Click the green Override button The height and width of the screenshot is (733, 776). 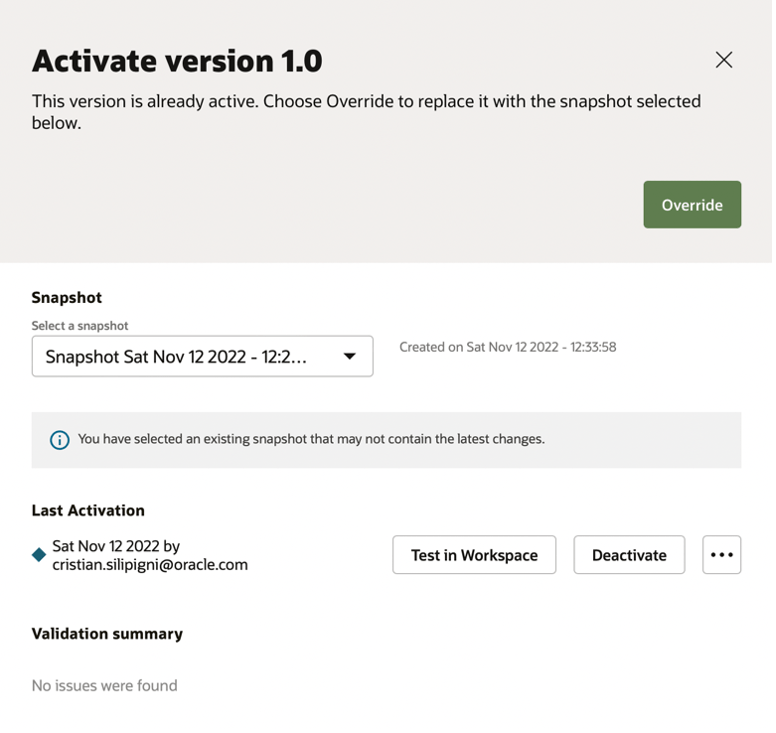coord(691,205)
